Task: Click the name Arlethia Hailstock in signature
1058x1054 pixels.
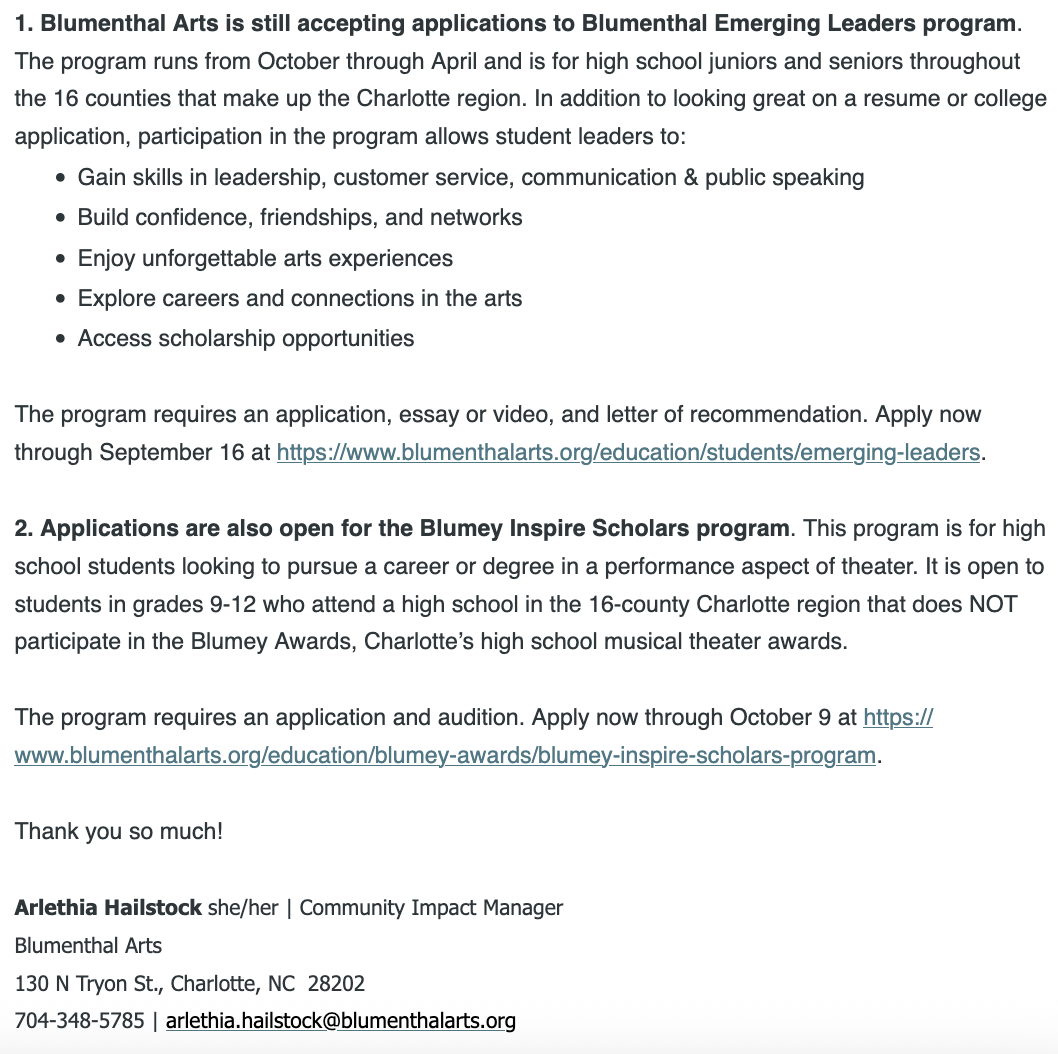Action: (x=108, y=908)
